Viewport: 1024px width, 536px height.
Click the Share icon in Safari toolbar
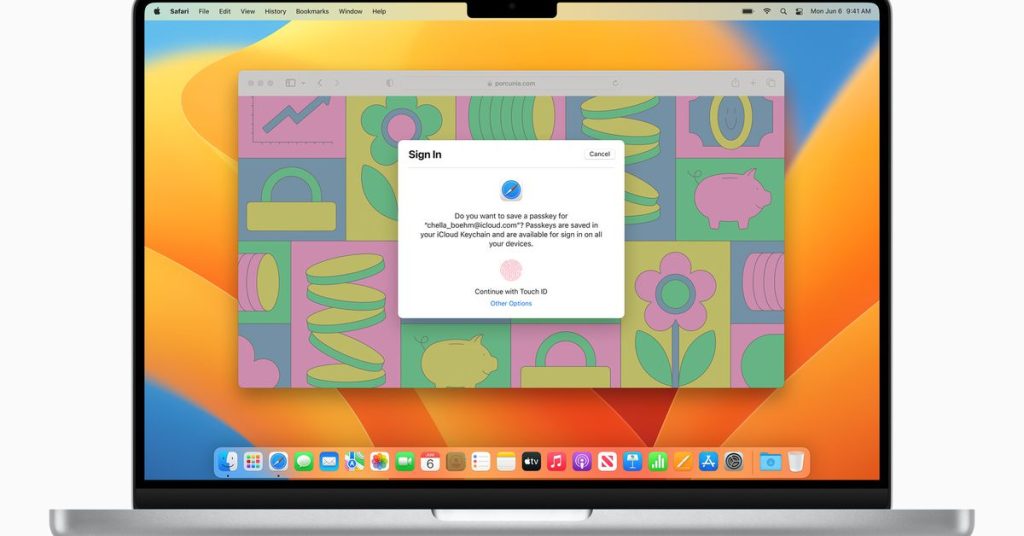click(x=735, y=83)
